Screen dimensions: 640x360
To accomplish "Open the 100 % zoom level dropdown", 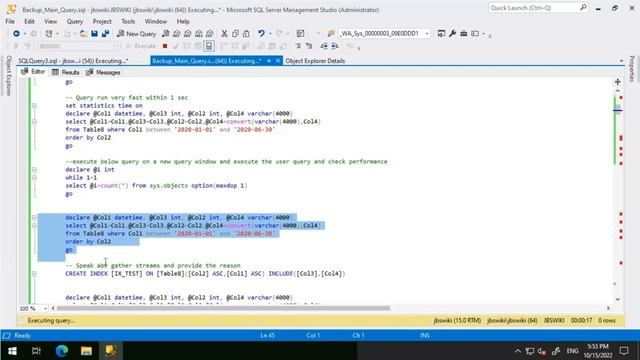I will (x=45, y=309).
